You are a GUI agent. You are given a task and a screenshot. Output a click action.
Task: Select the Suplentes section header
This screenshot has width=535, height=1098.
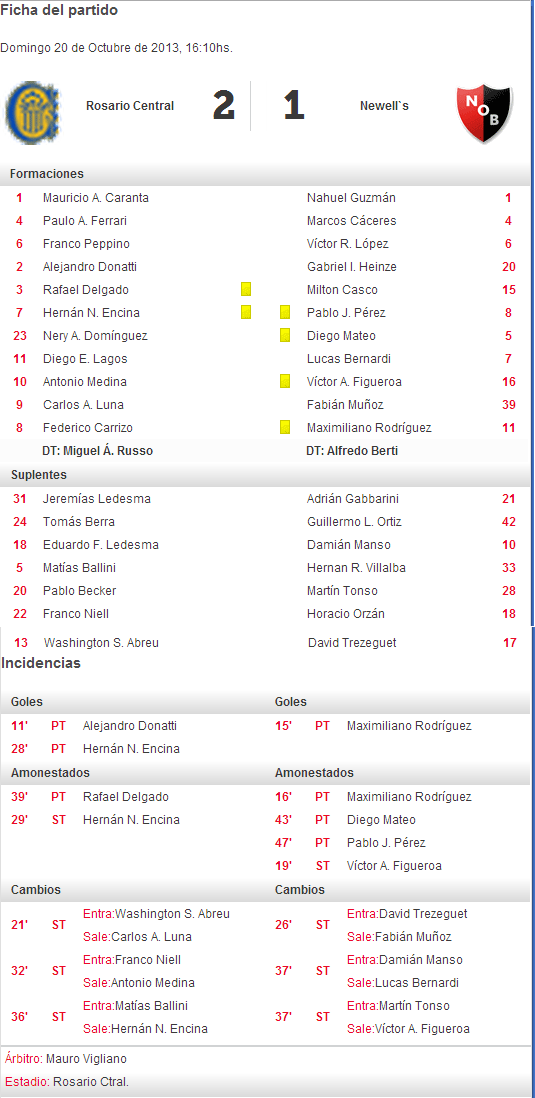pos(265,475)
